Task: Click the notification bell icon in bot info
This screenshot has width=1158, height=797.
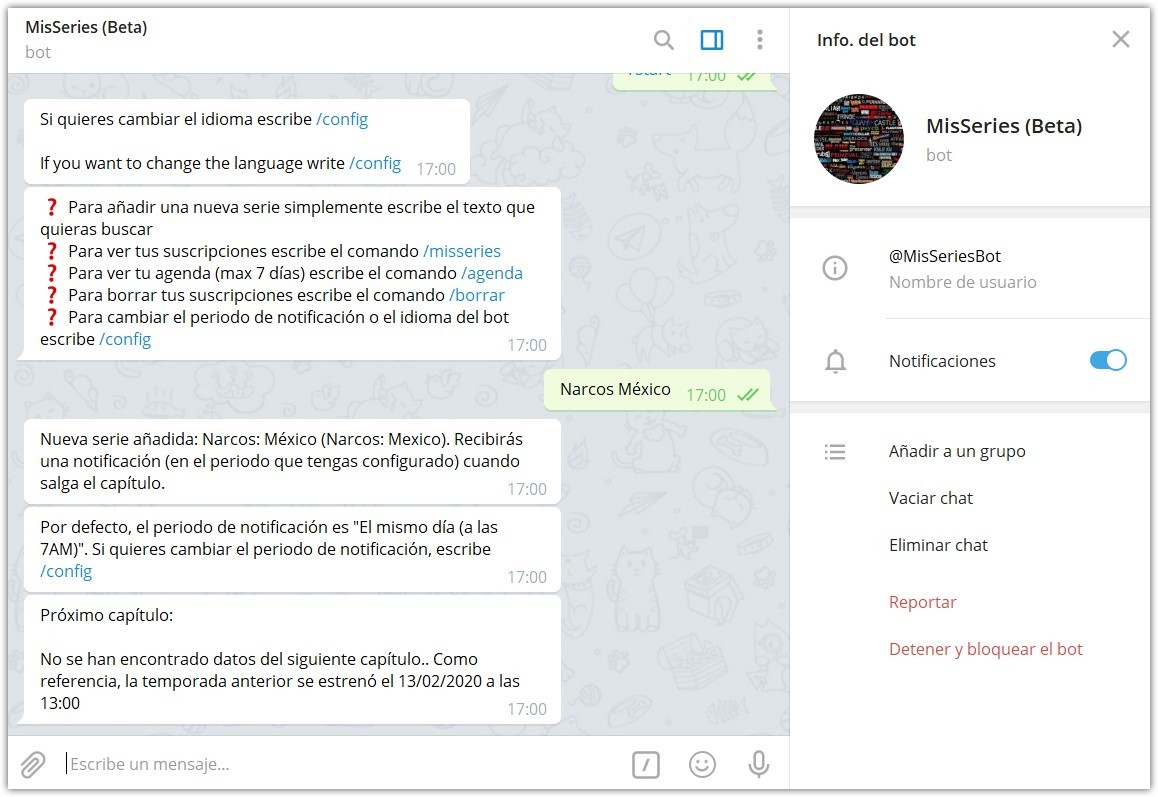Action: pyautogui.click(x=835, y=361)
